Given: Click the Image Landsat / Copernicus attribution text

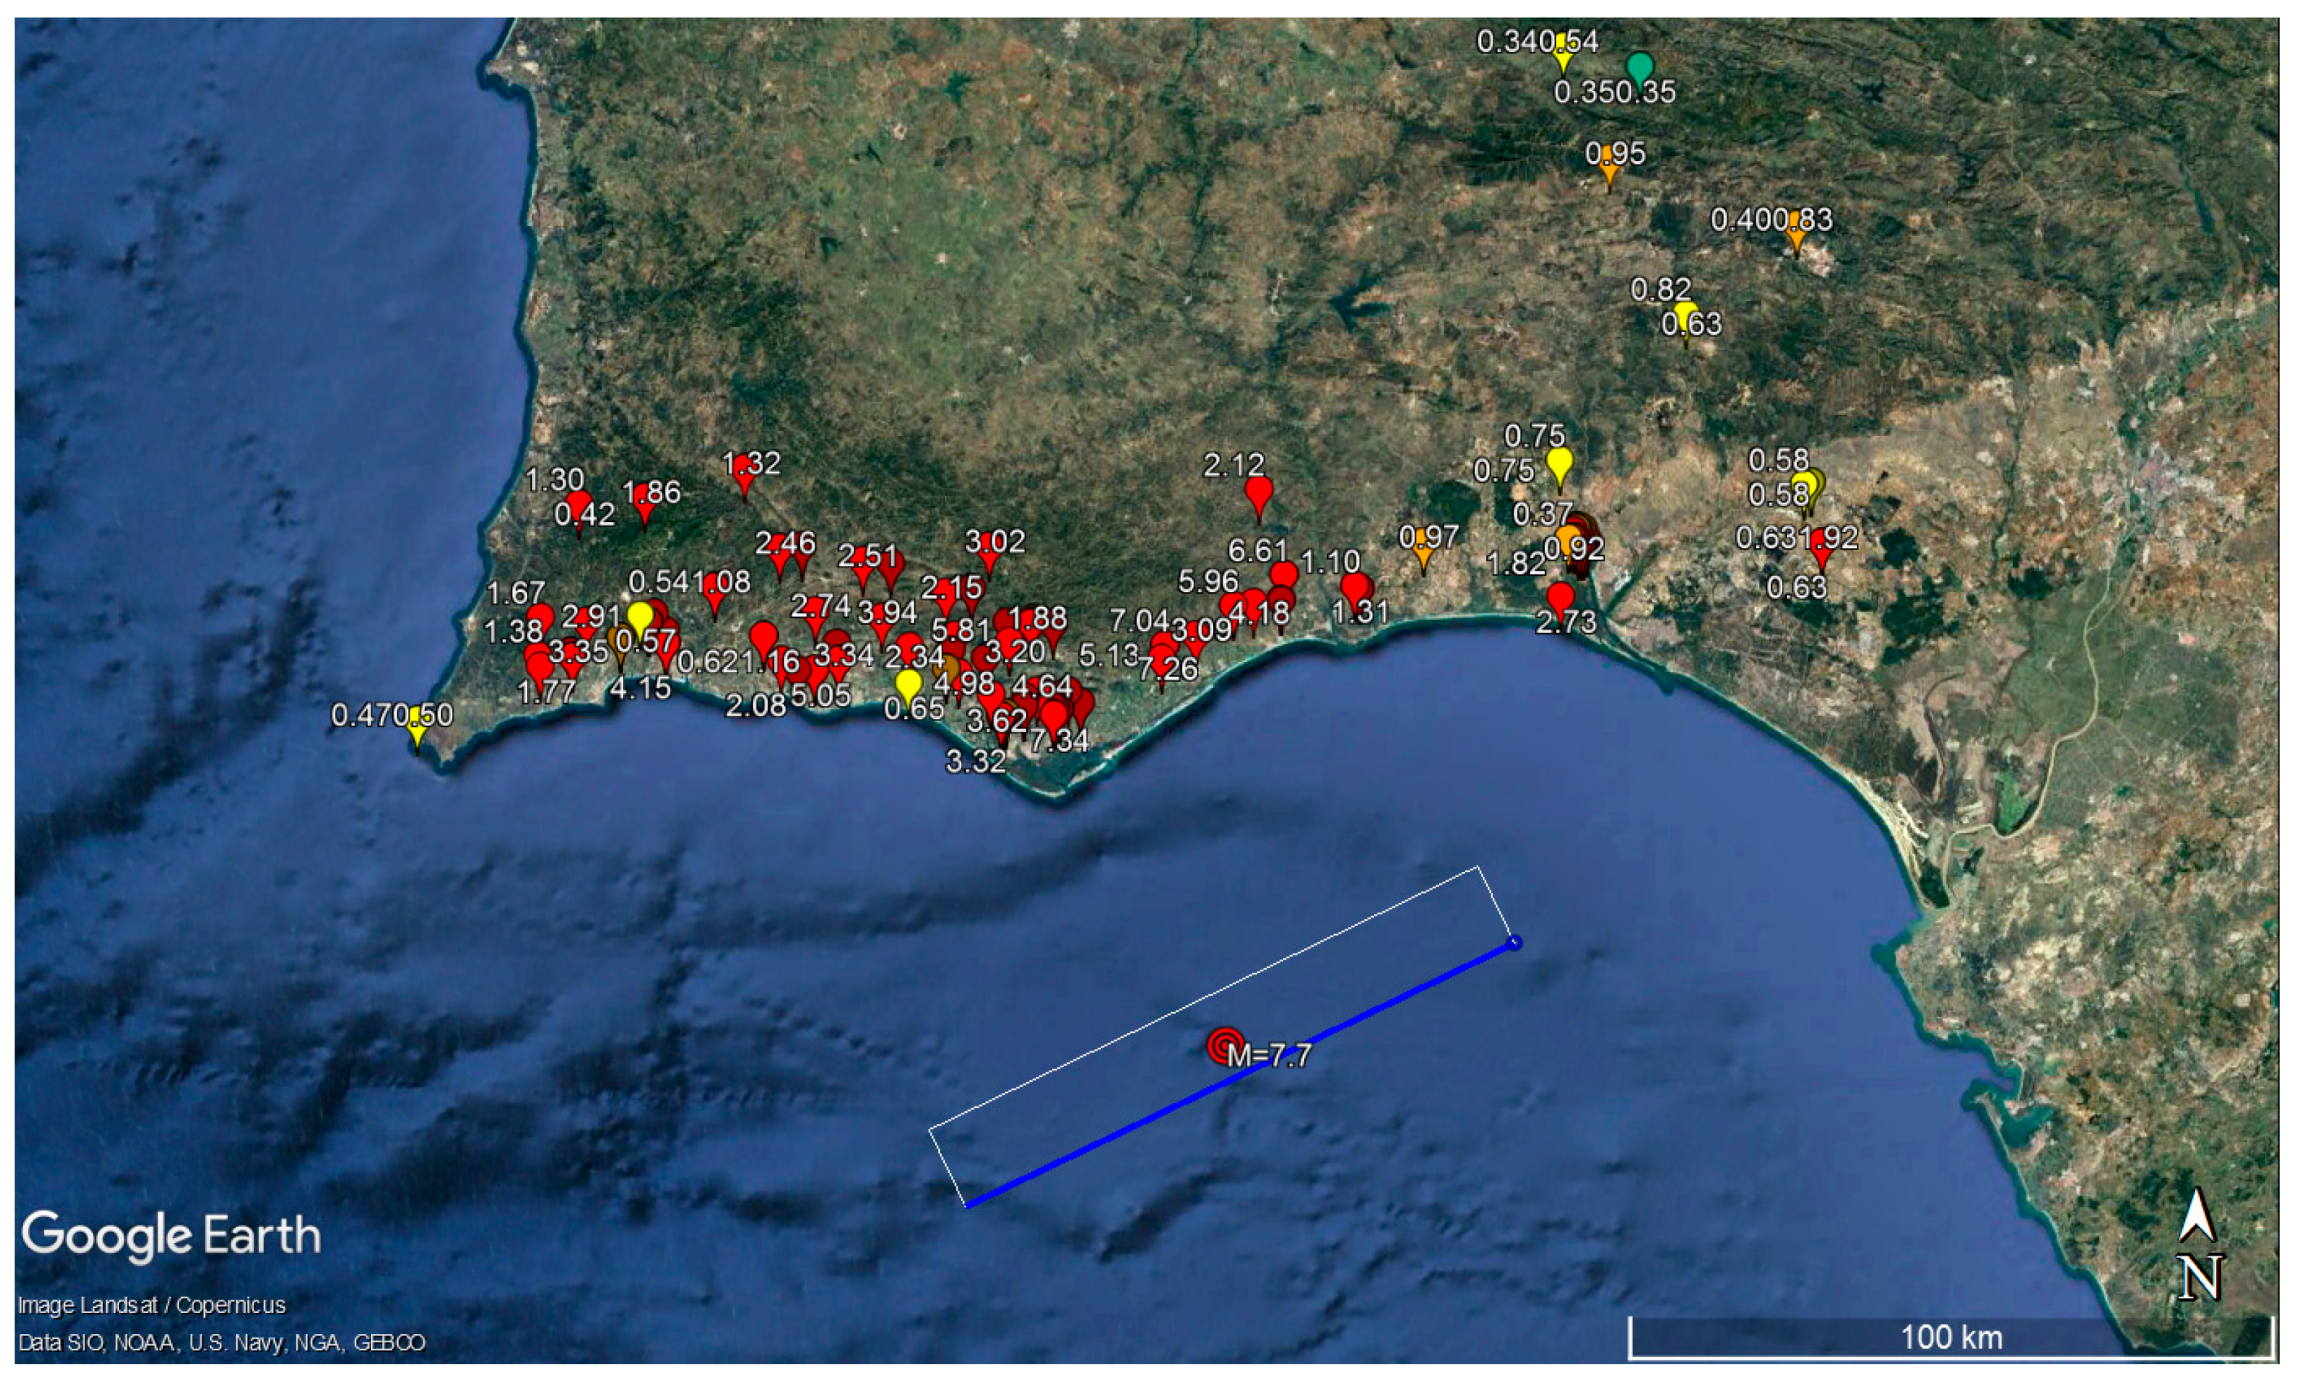Looking at the screenshot, I should click(x=151, y=1305).
